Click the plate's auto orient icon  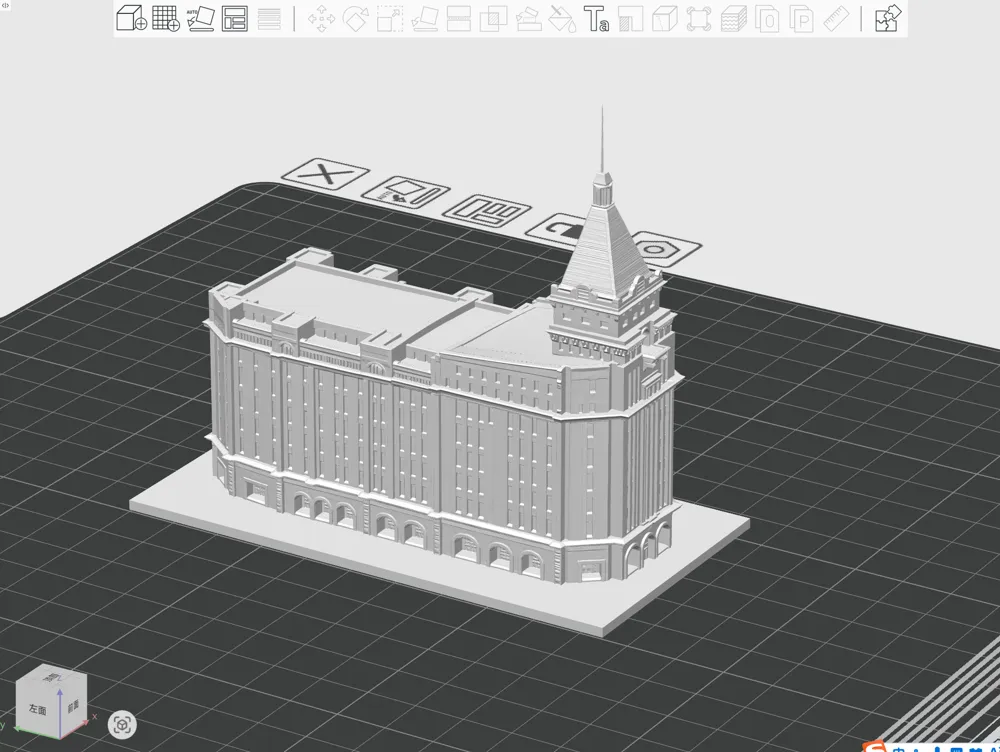406,192
